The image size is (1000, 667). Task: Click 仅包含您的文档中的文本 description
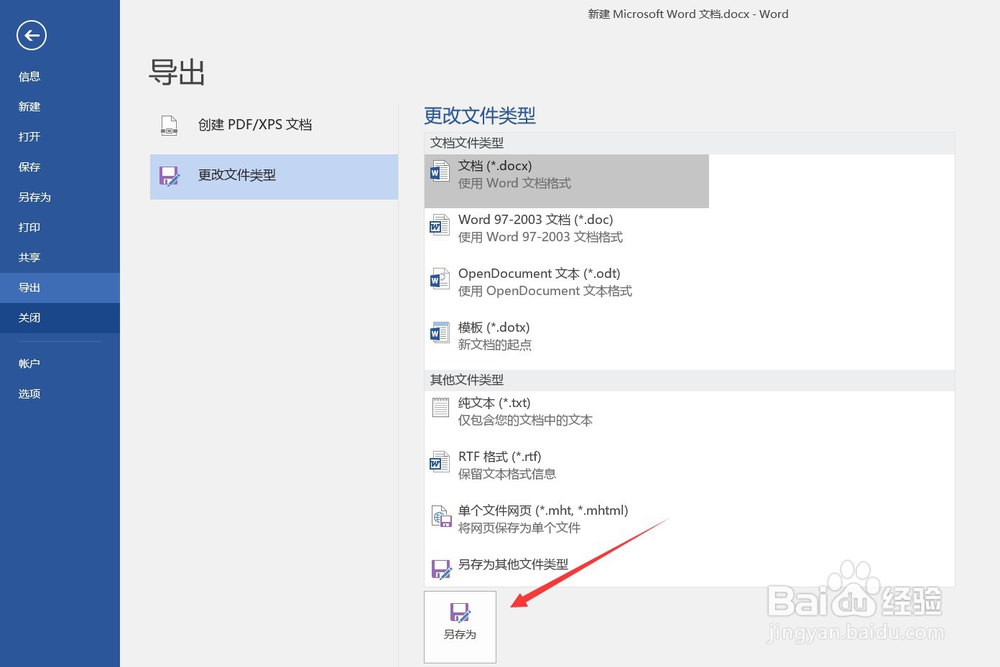pos(526,420)
